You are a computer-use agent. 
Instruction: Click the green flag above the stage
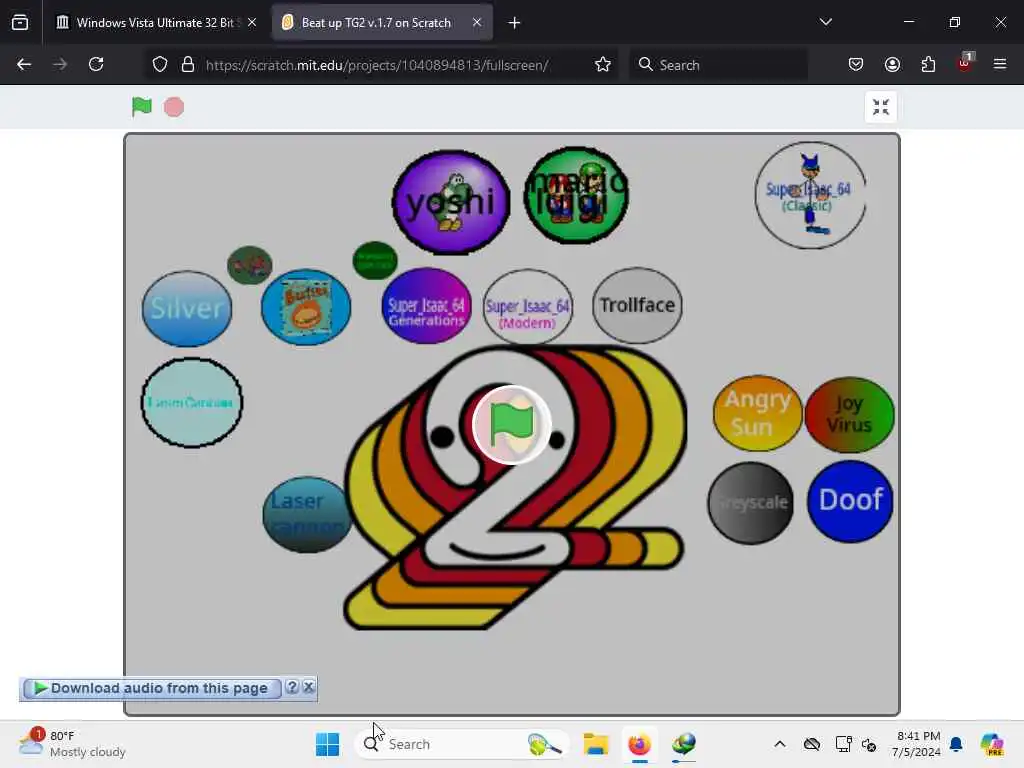click(x=142, y=106)
